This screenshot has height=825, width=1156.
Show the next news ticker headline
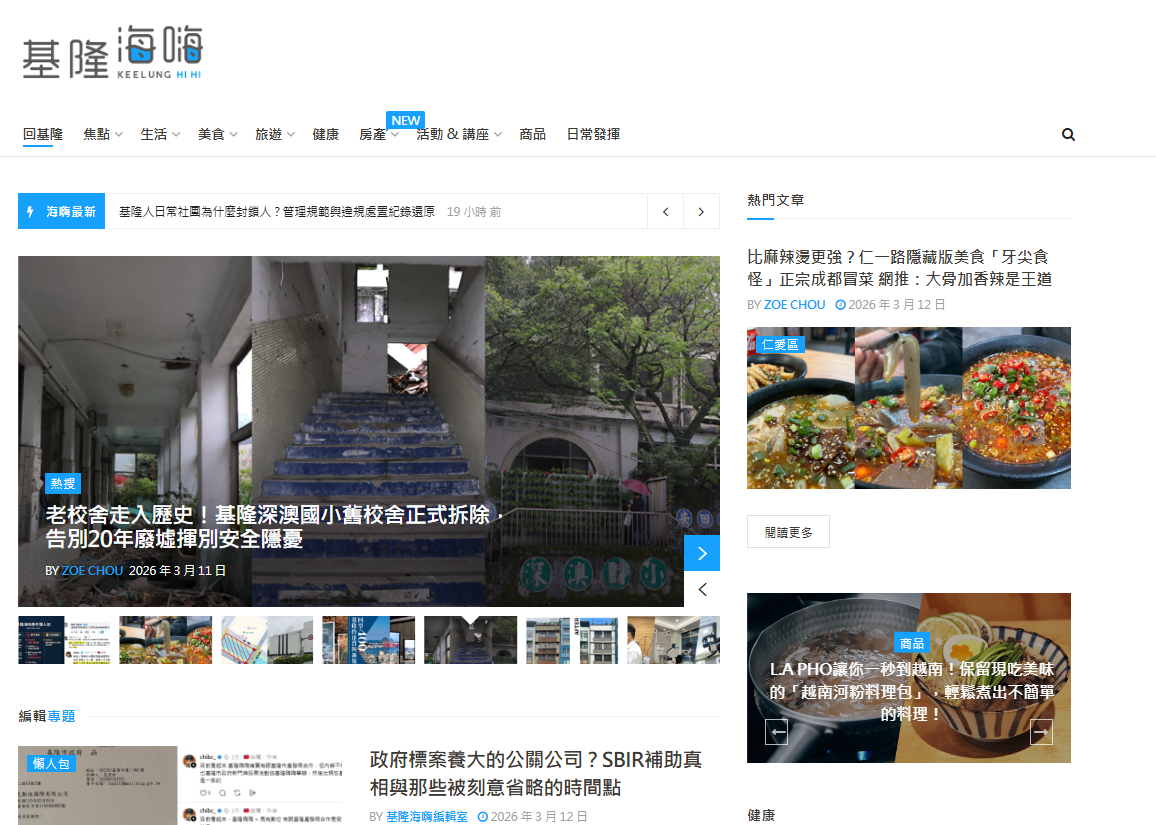(701, 211)
